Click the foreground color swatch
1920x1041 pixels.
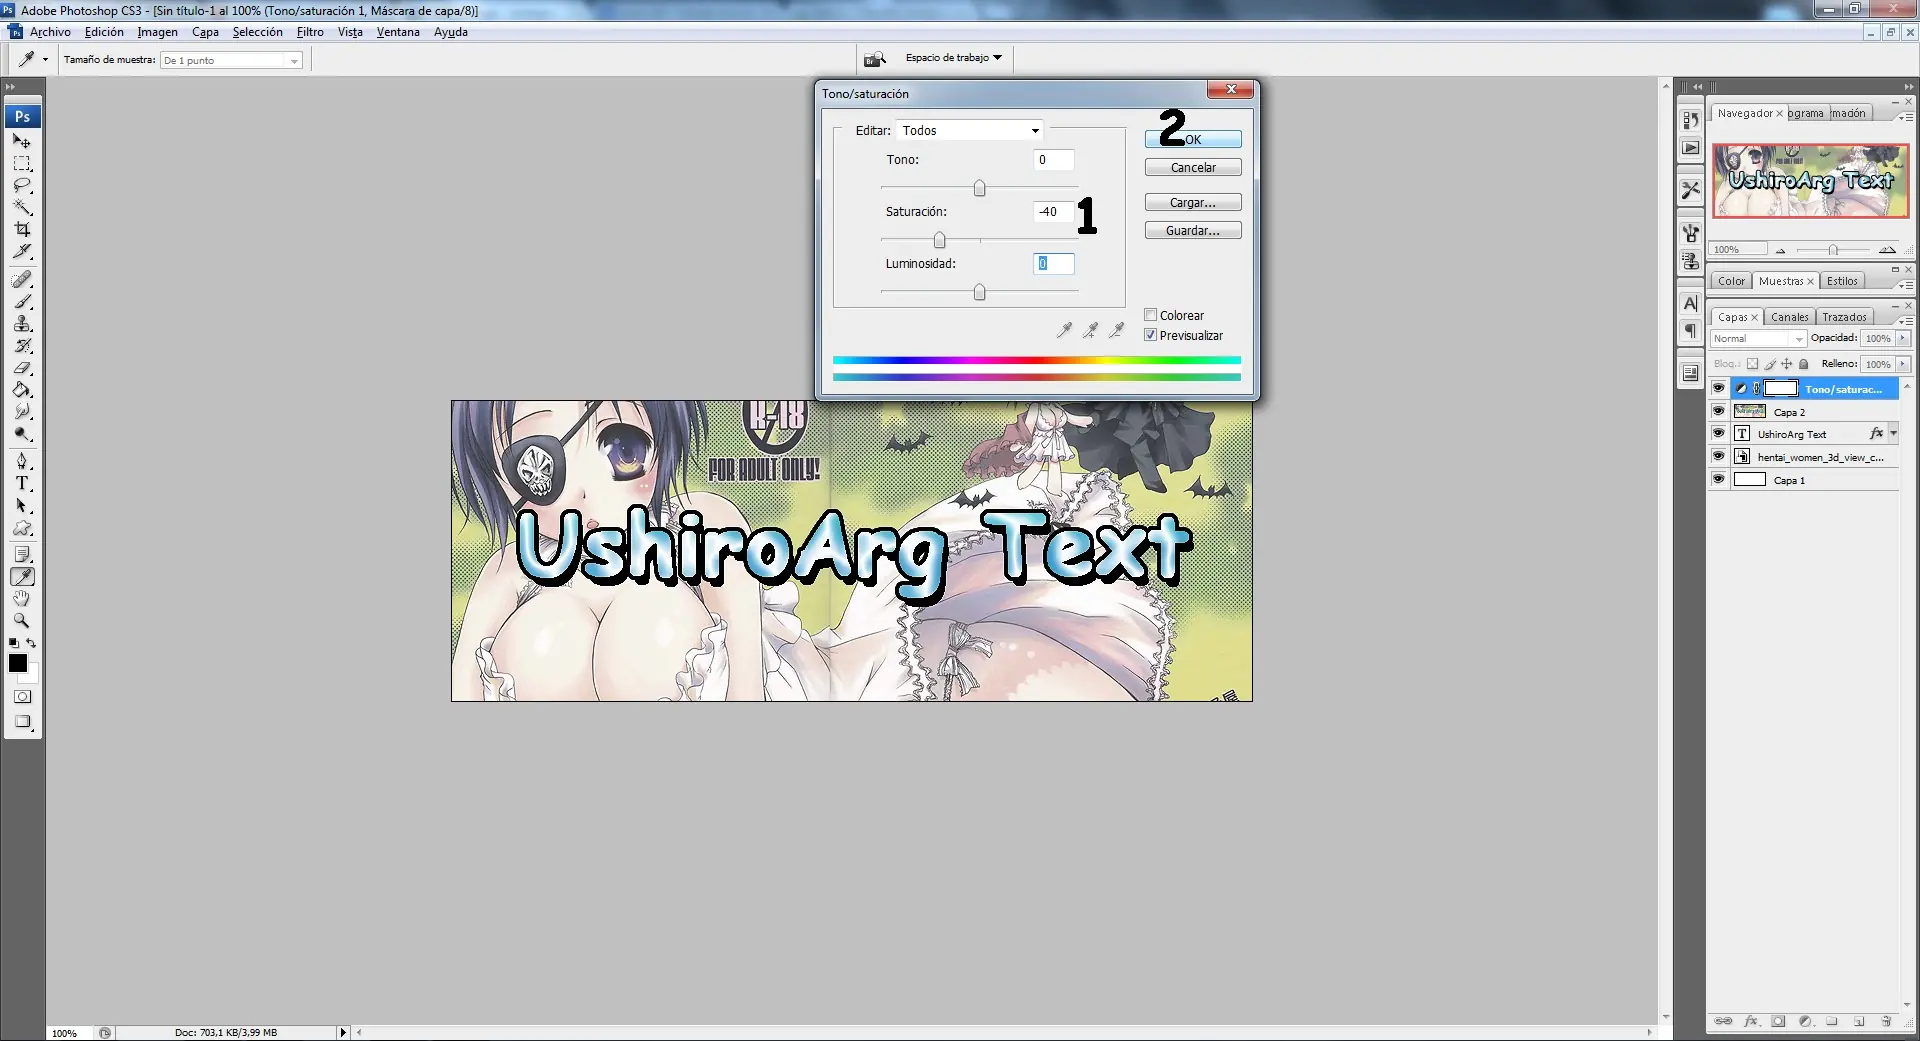(18, 663)
